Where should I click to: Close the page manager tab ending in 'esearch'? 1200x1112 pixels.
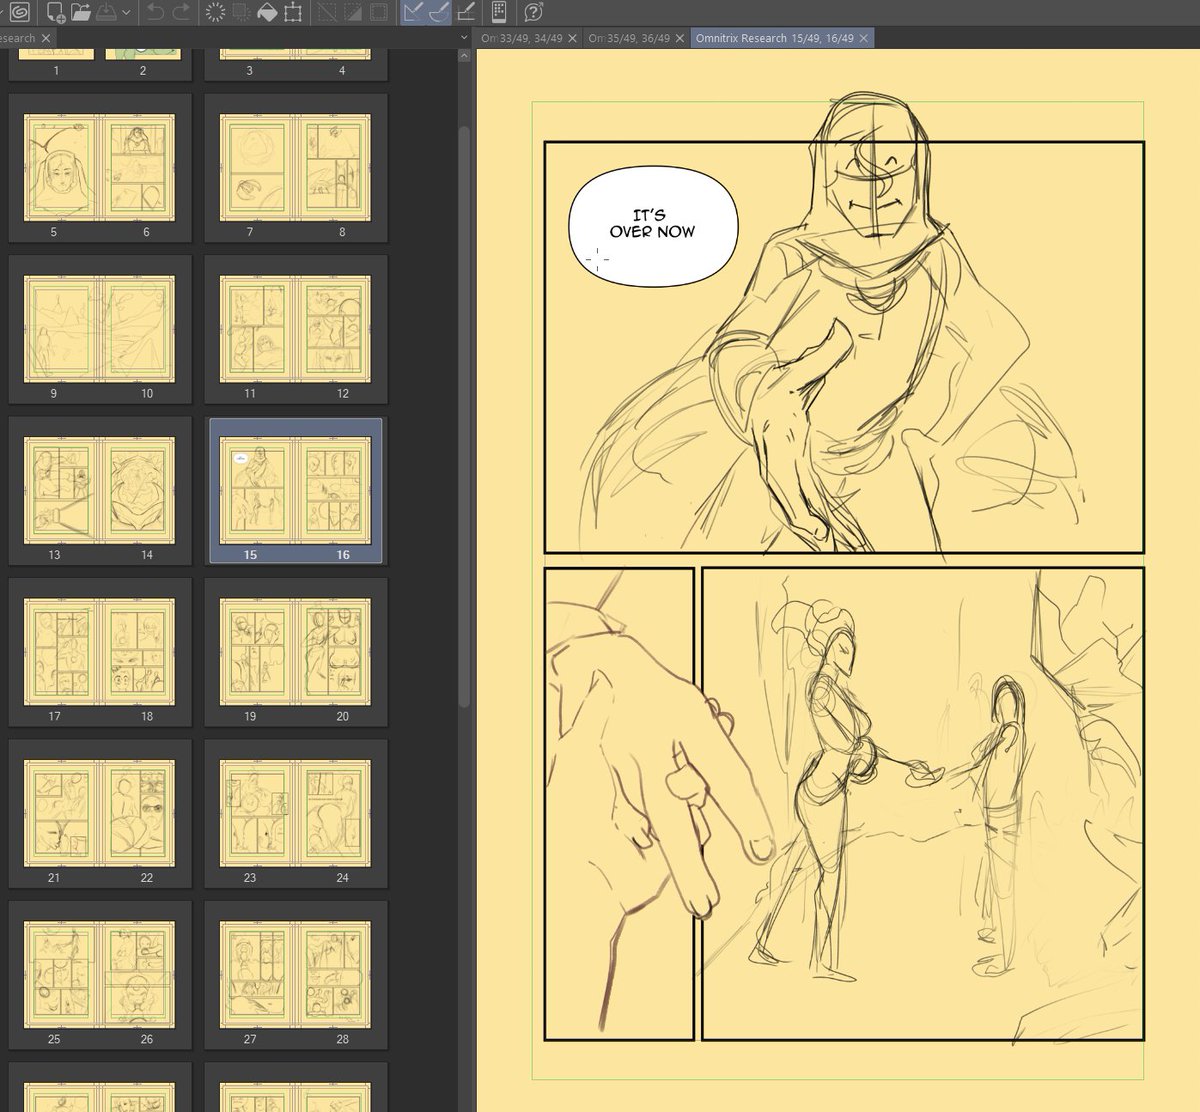click(46, 38)
